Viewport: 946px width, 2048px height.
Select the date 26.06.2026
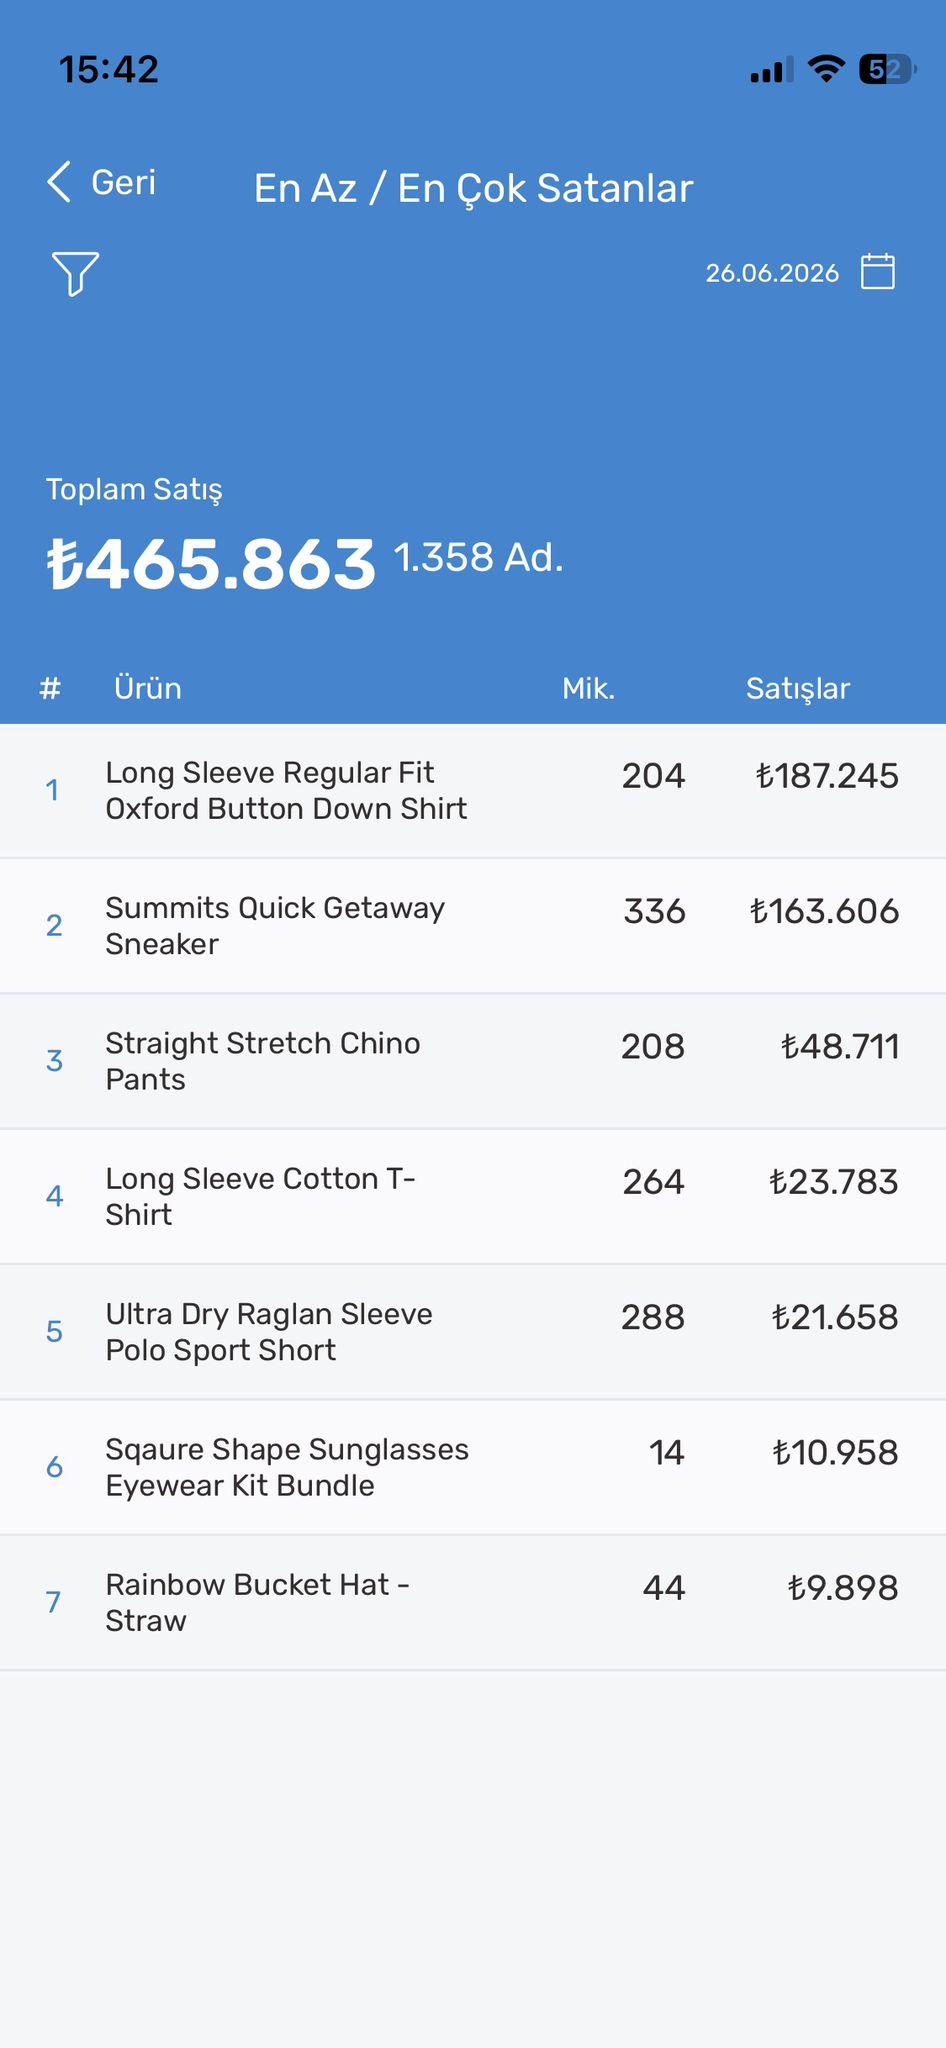point(772,273)
